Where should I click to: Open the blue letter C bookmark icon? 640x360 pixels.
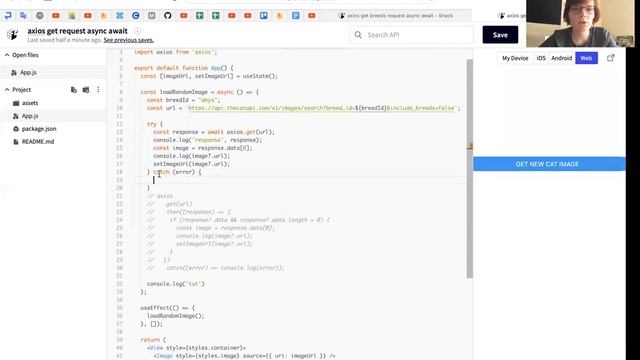tap(136, 16)
